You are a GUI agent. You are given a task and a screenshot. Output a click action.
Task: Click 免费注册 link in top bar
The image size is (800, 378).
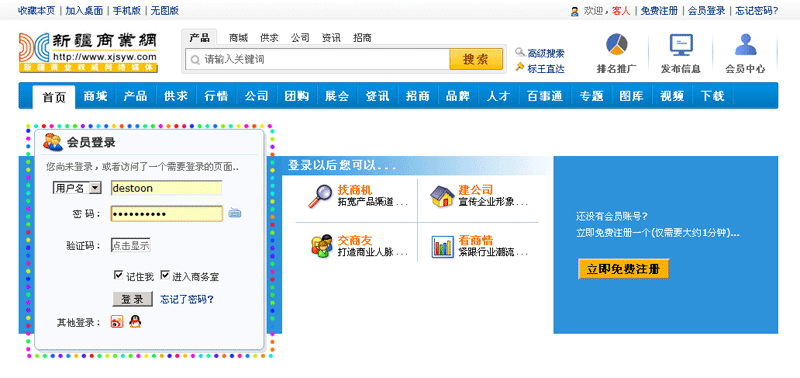pos(659,11)
